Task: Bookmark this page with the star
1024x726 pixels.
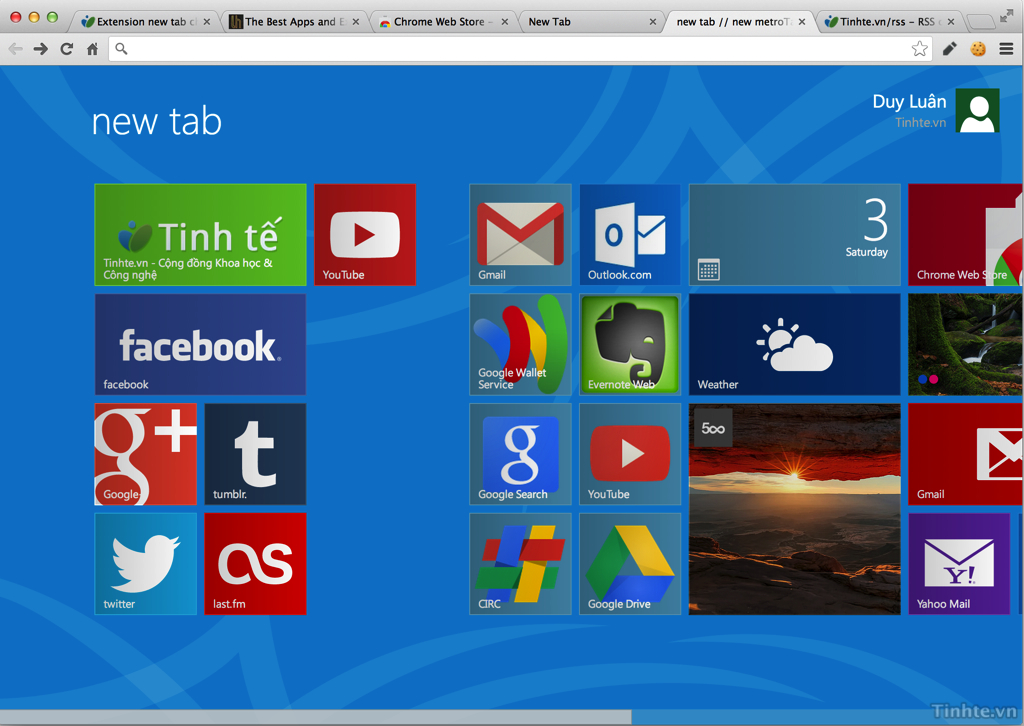Action: click(920, 49)
